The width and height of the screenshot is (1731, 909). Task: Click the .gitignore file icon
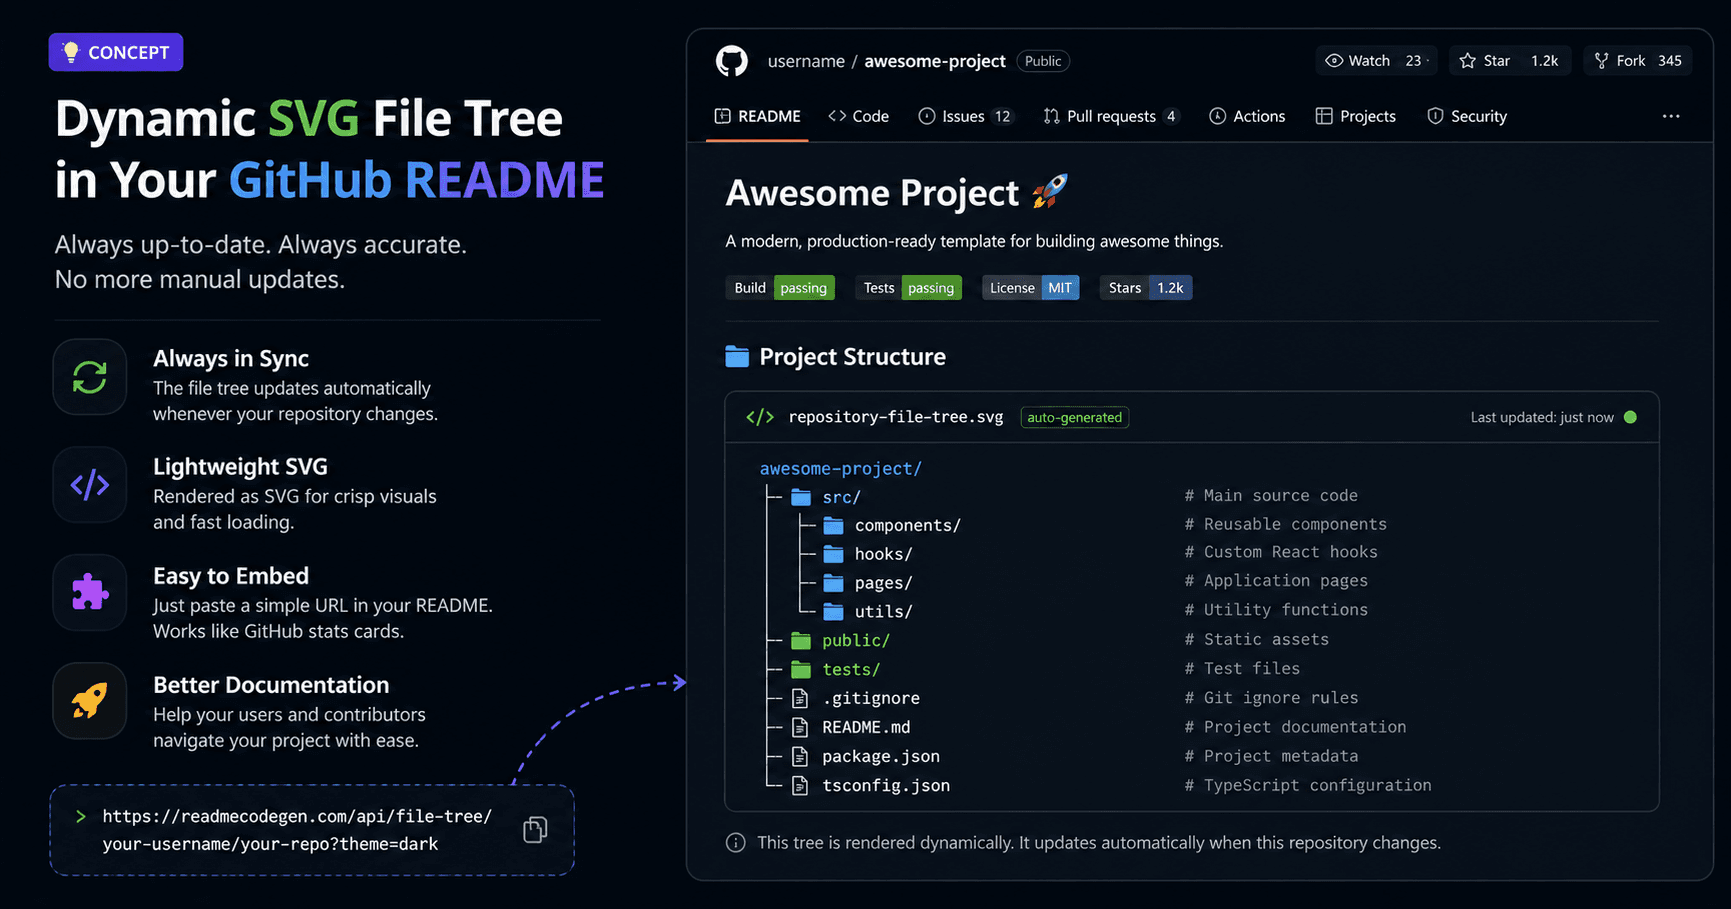coord(800,698)
